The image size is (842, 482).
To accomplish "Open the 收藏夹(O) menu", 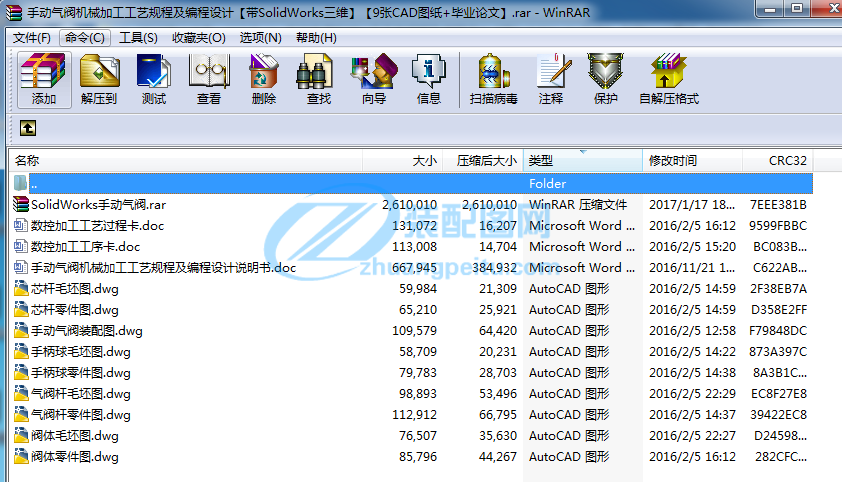I will pyautogui.click(x=199, y=38).
